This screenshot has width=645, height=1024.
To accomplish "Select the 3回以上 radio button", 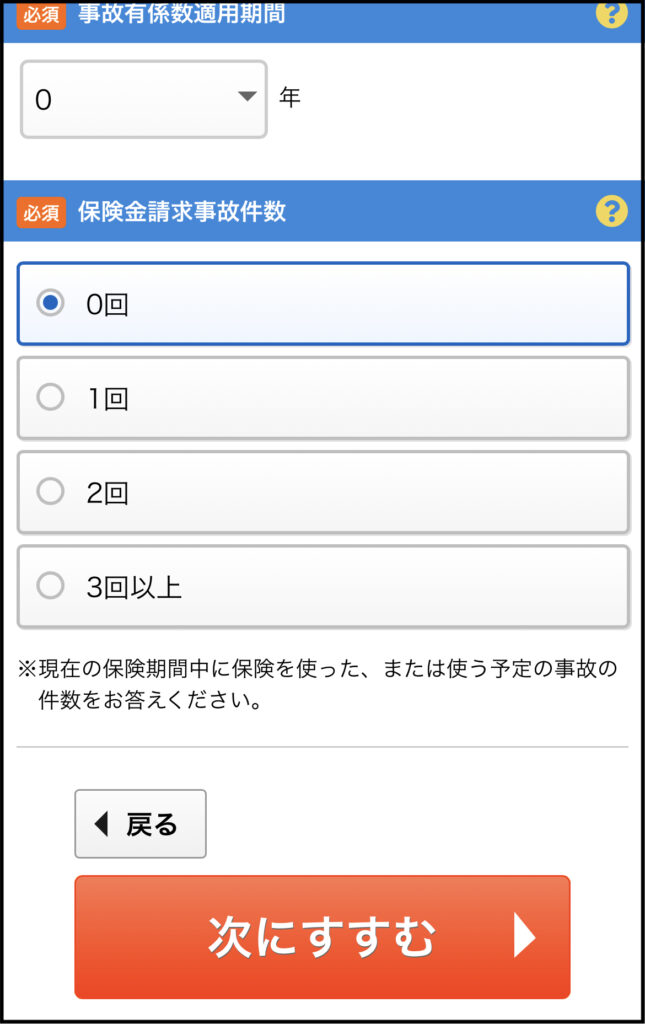I will click(50, 585).
